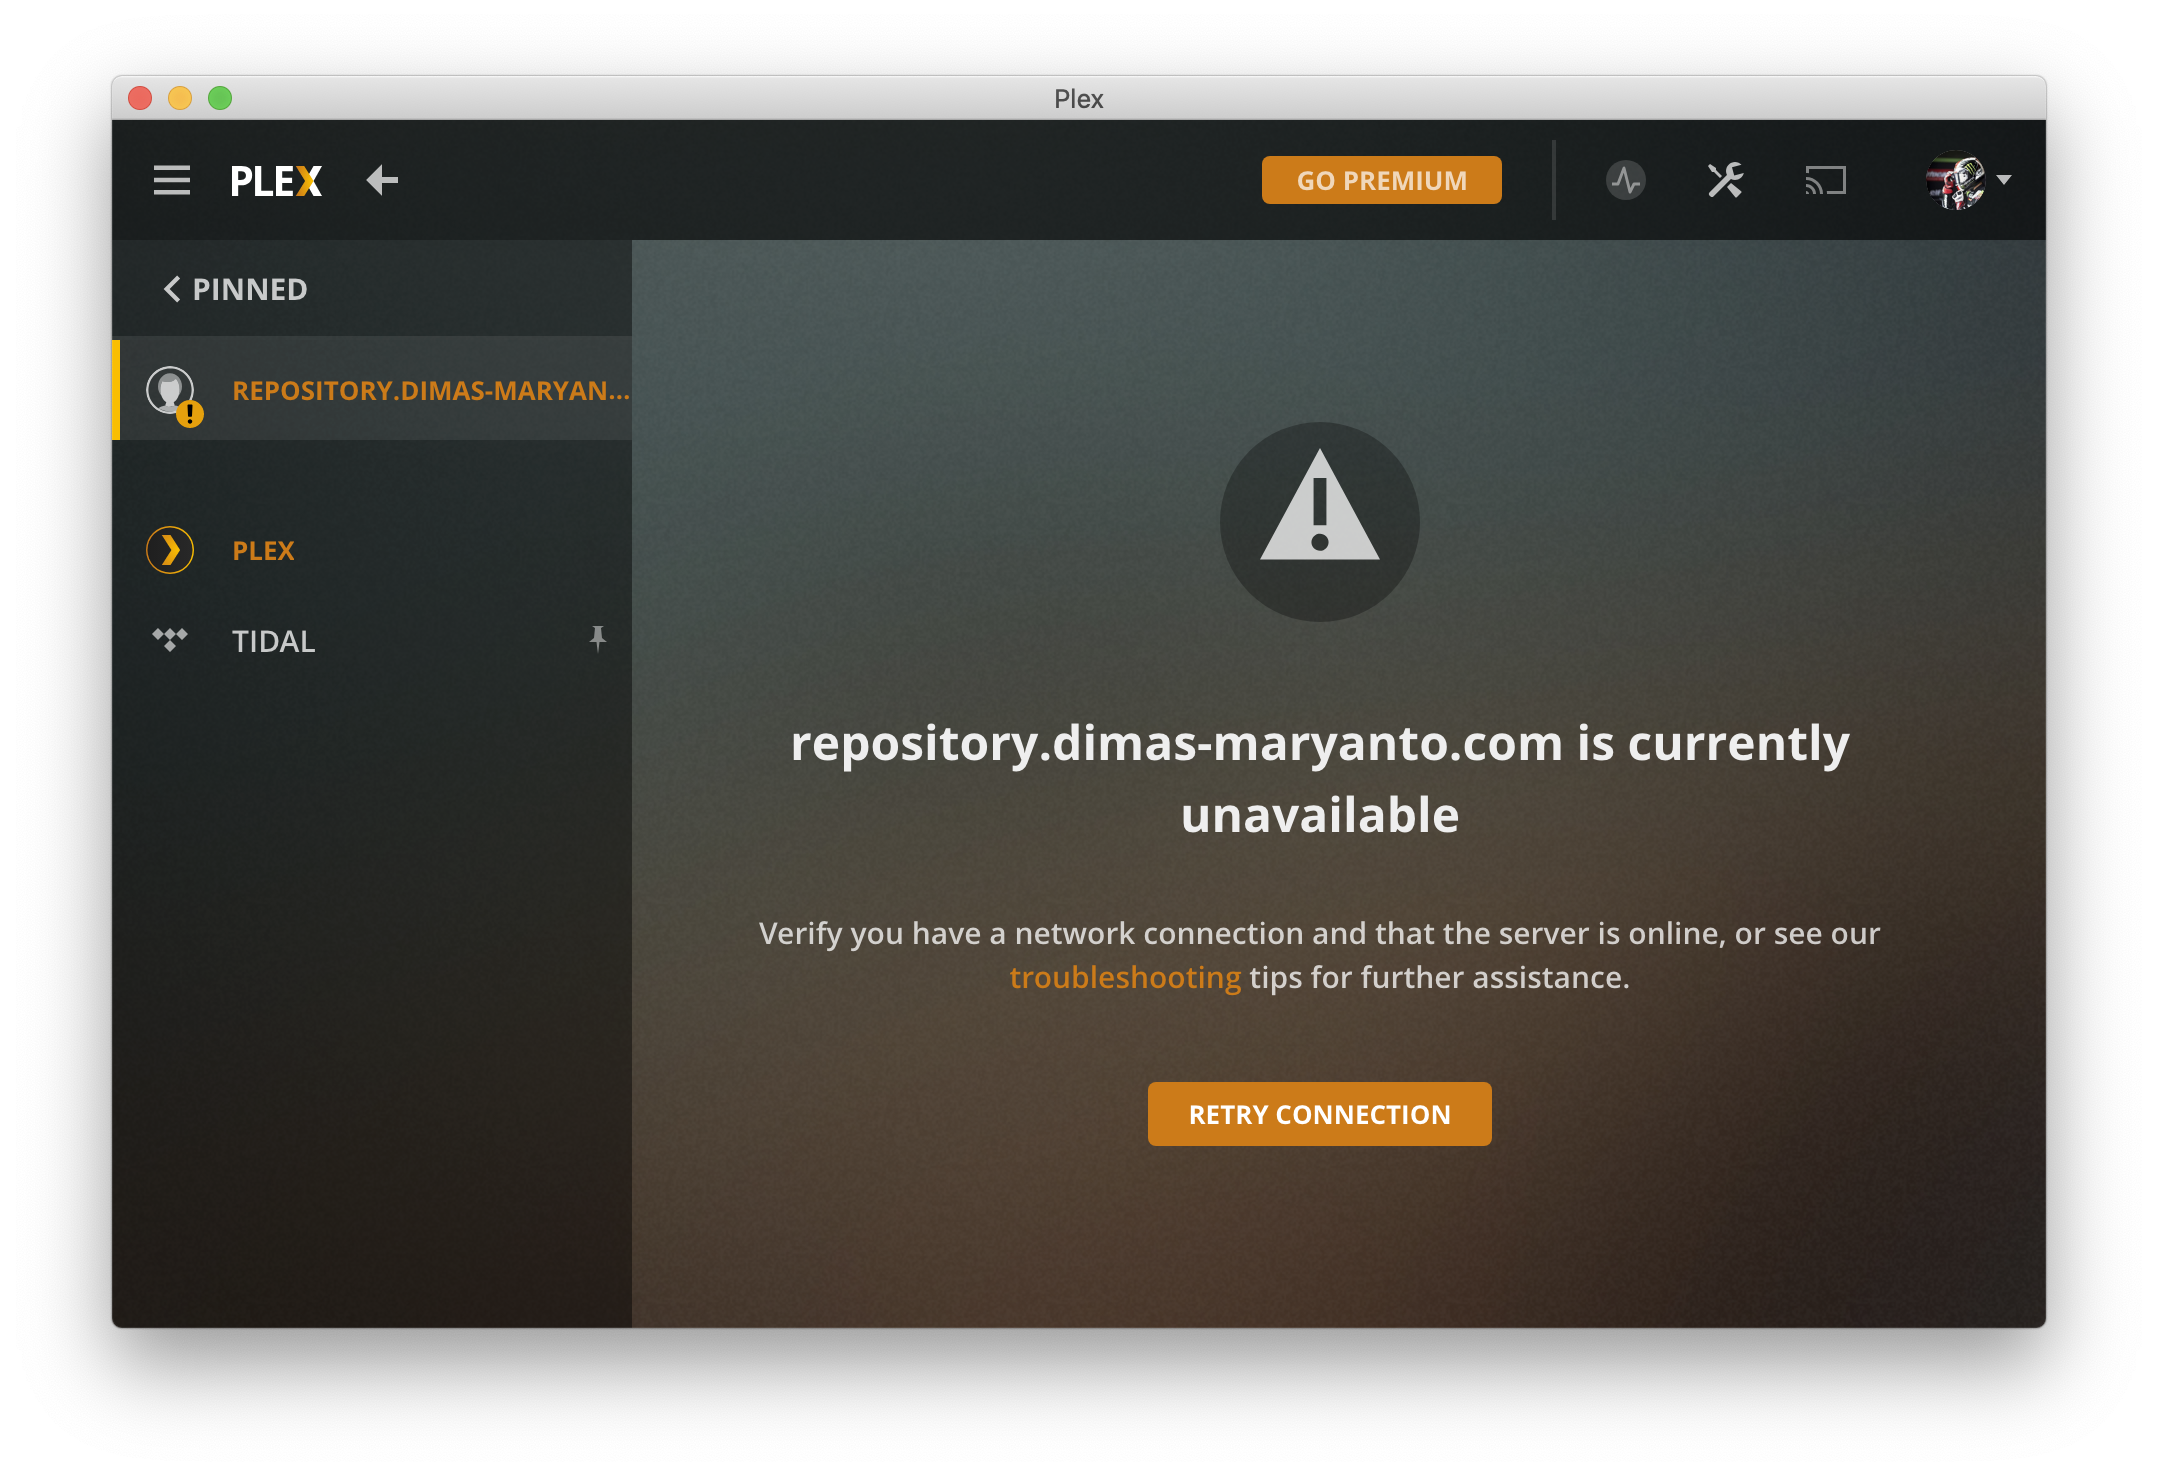Screen dimensions: 2158x1476
Task: Collapse the Pinned sidebar chevron
Action: [x=171, y=289]
